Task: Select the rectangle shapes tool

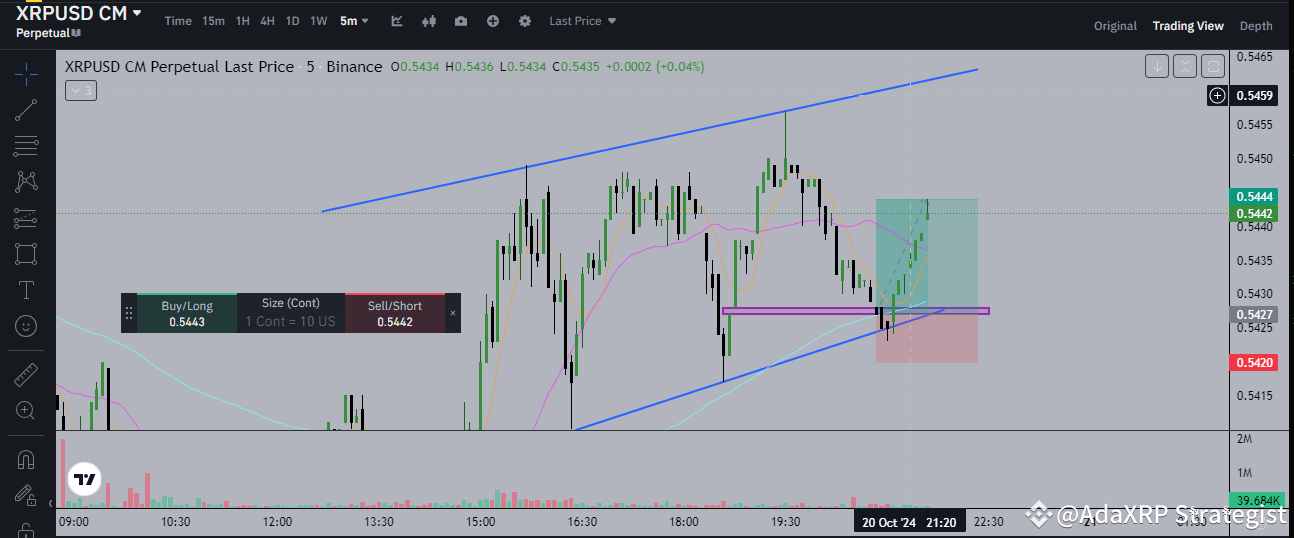Action: tap(27, 254)
